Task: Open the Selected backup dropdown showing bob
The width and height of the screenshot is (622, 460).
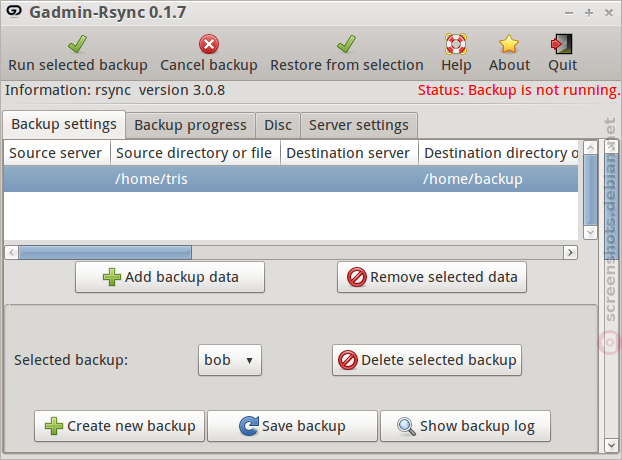Action: pos(230,360)
